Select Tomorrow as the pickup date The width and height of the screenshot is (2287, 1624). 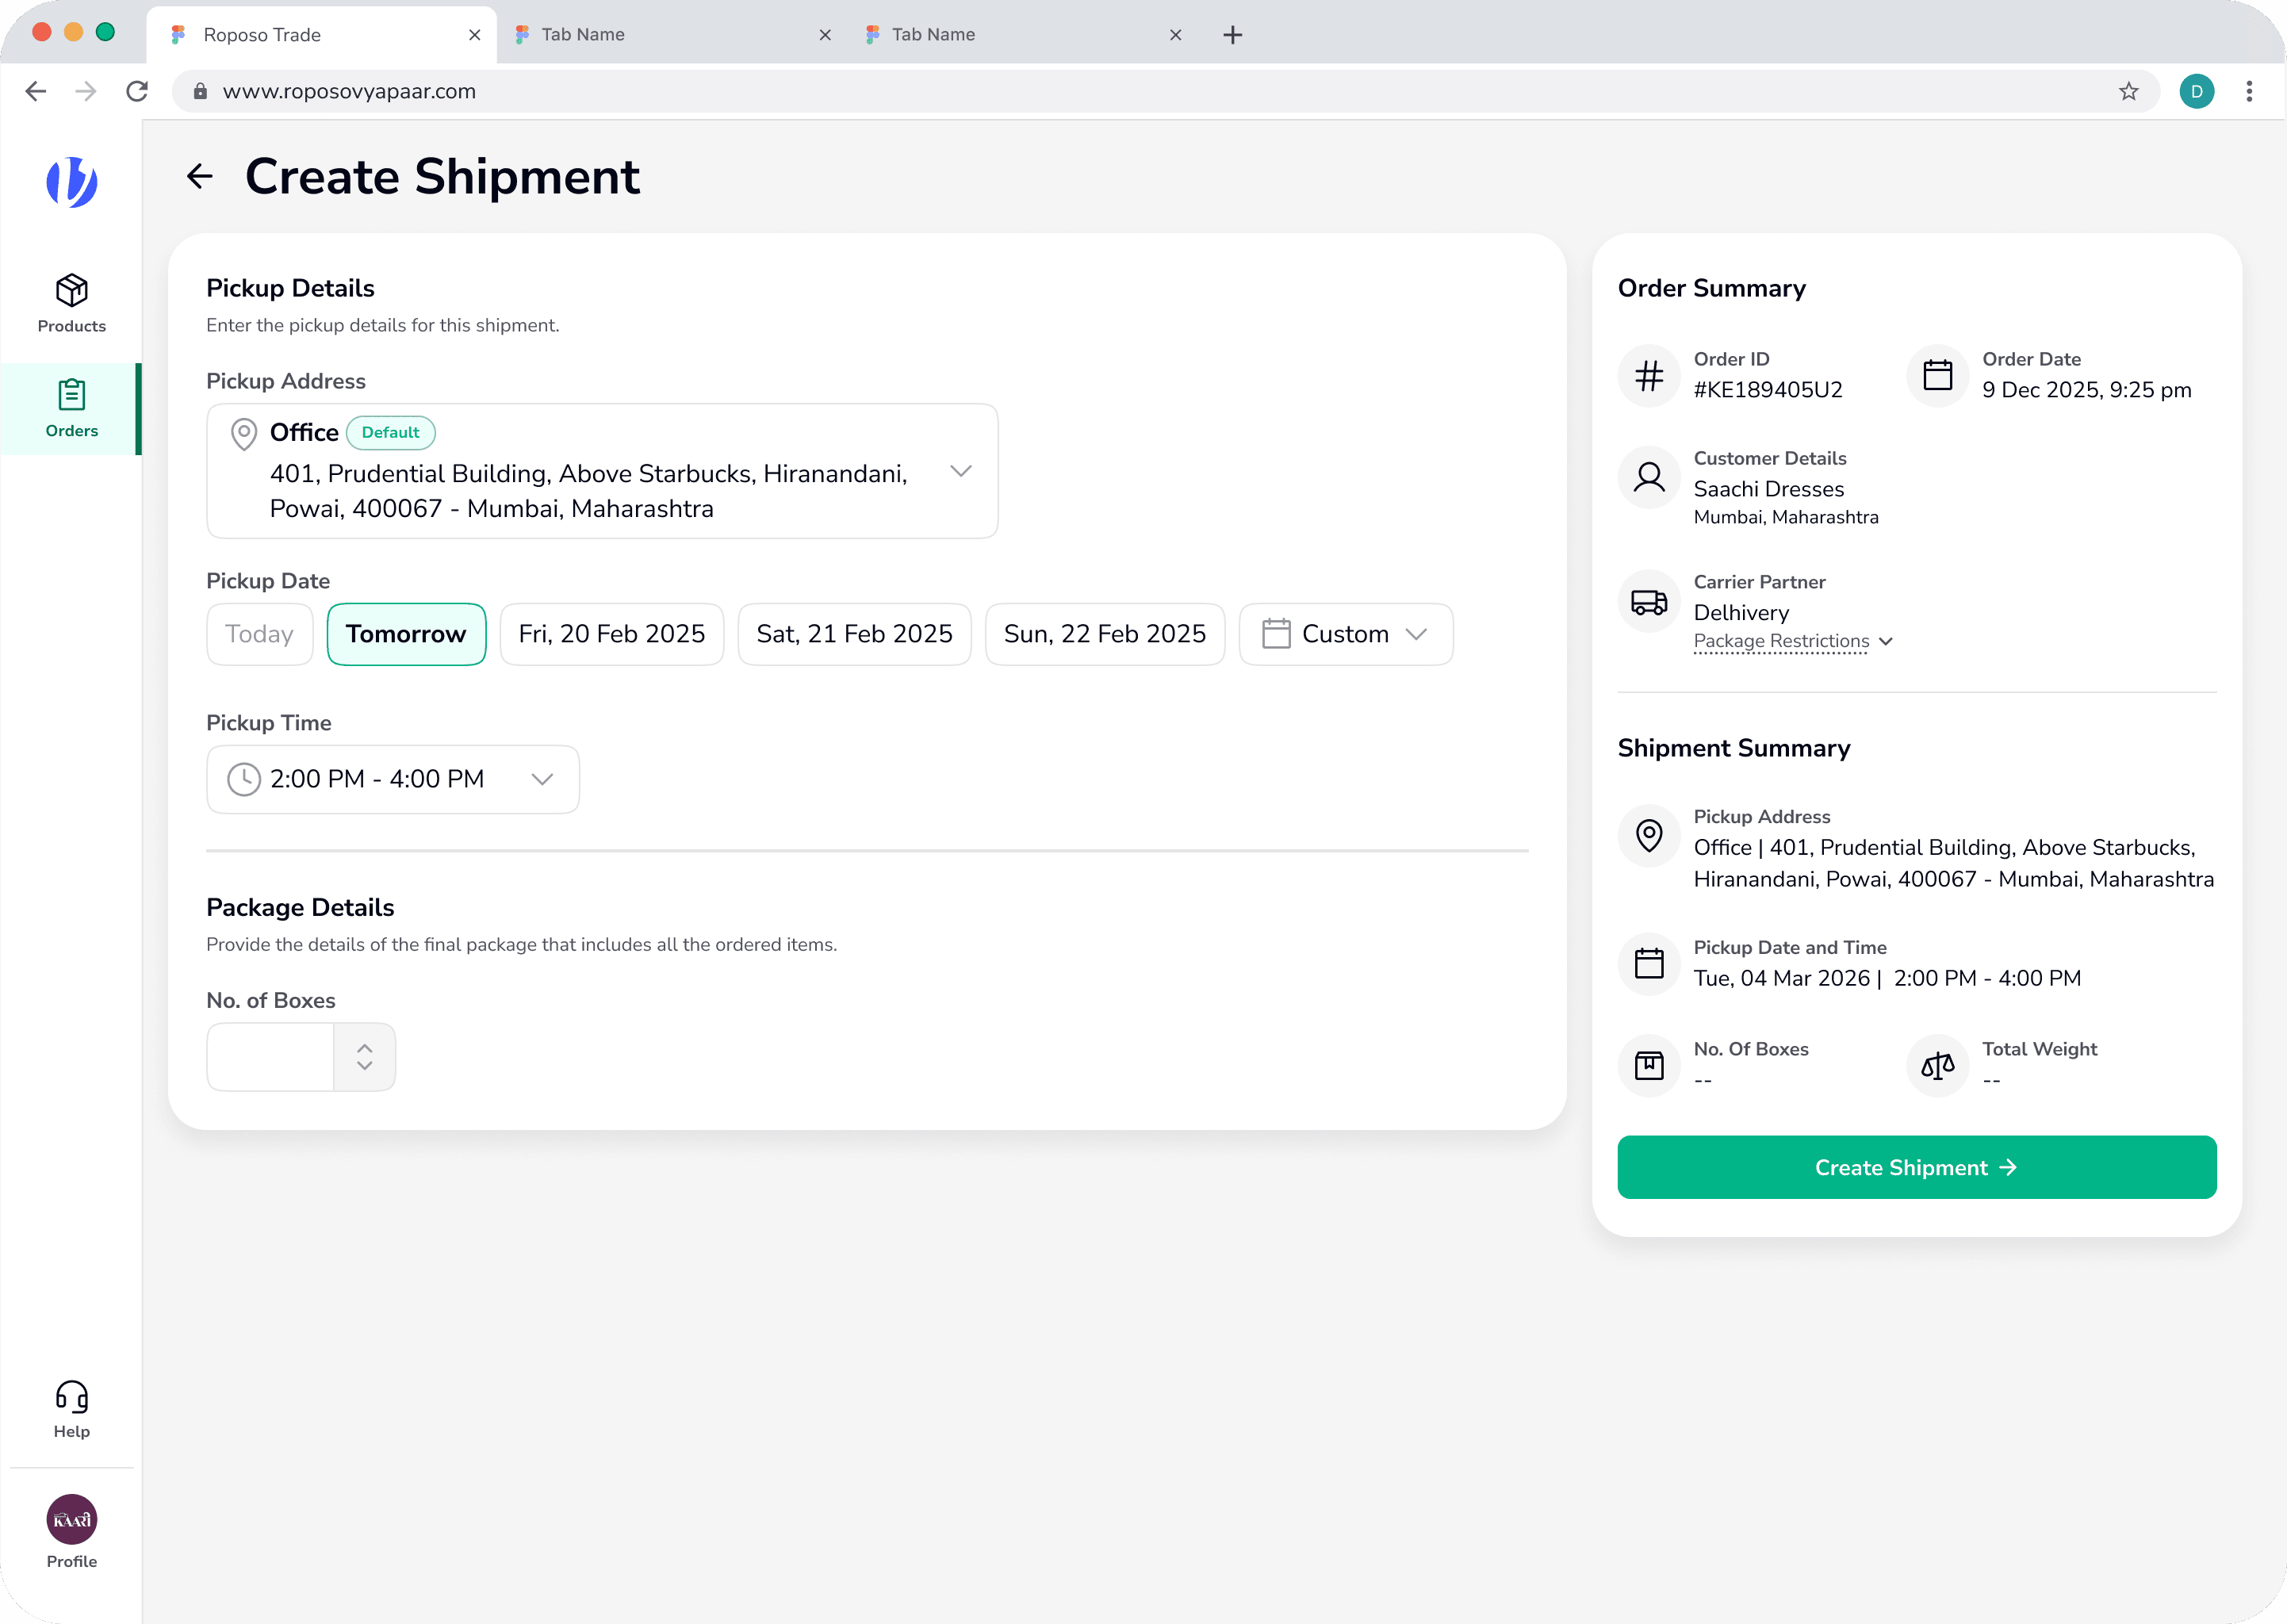[406, 634]
